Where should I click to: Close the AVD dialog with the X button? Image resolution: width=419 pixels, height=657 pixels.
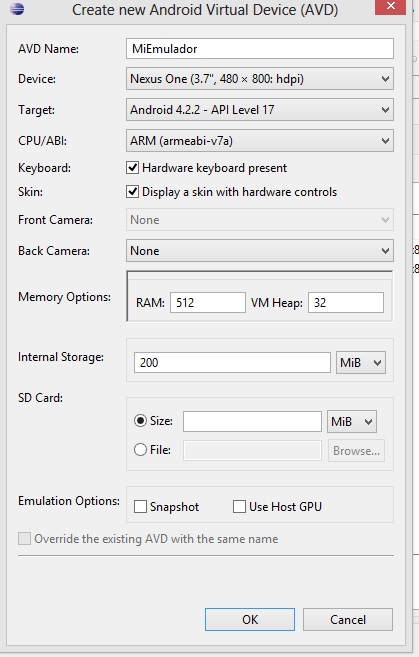(391, 7)
